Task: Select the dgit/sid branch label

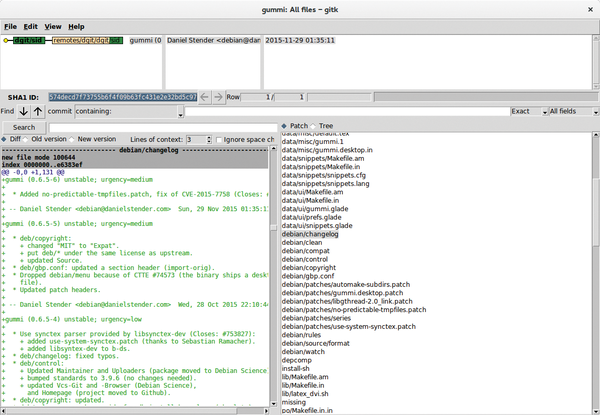Action: (x=29, y=40)
